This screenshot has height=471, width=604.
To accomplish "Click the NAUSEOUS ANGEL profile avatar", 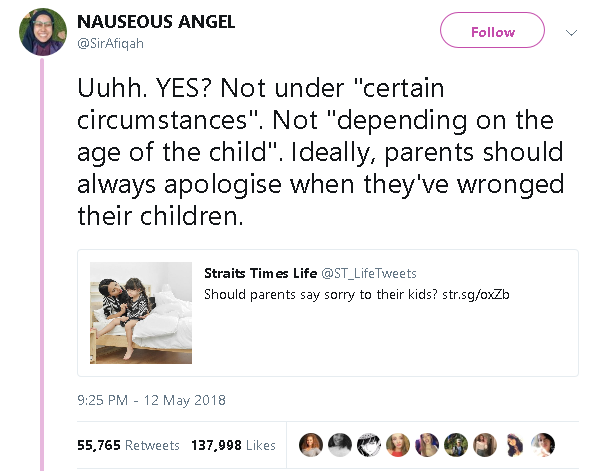I will point(41,33).
